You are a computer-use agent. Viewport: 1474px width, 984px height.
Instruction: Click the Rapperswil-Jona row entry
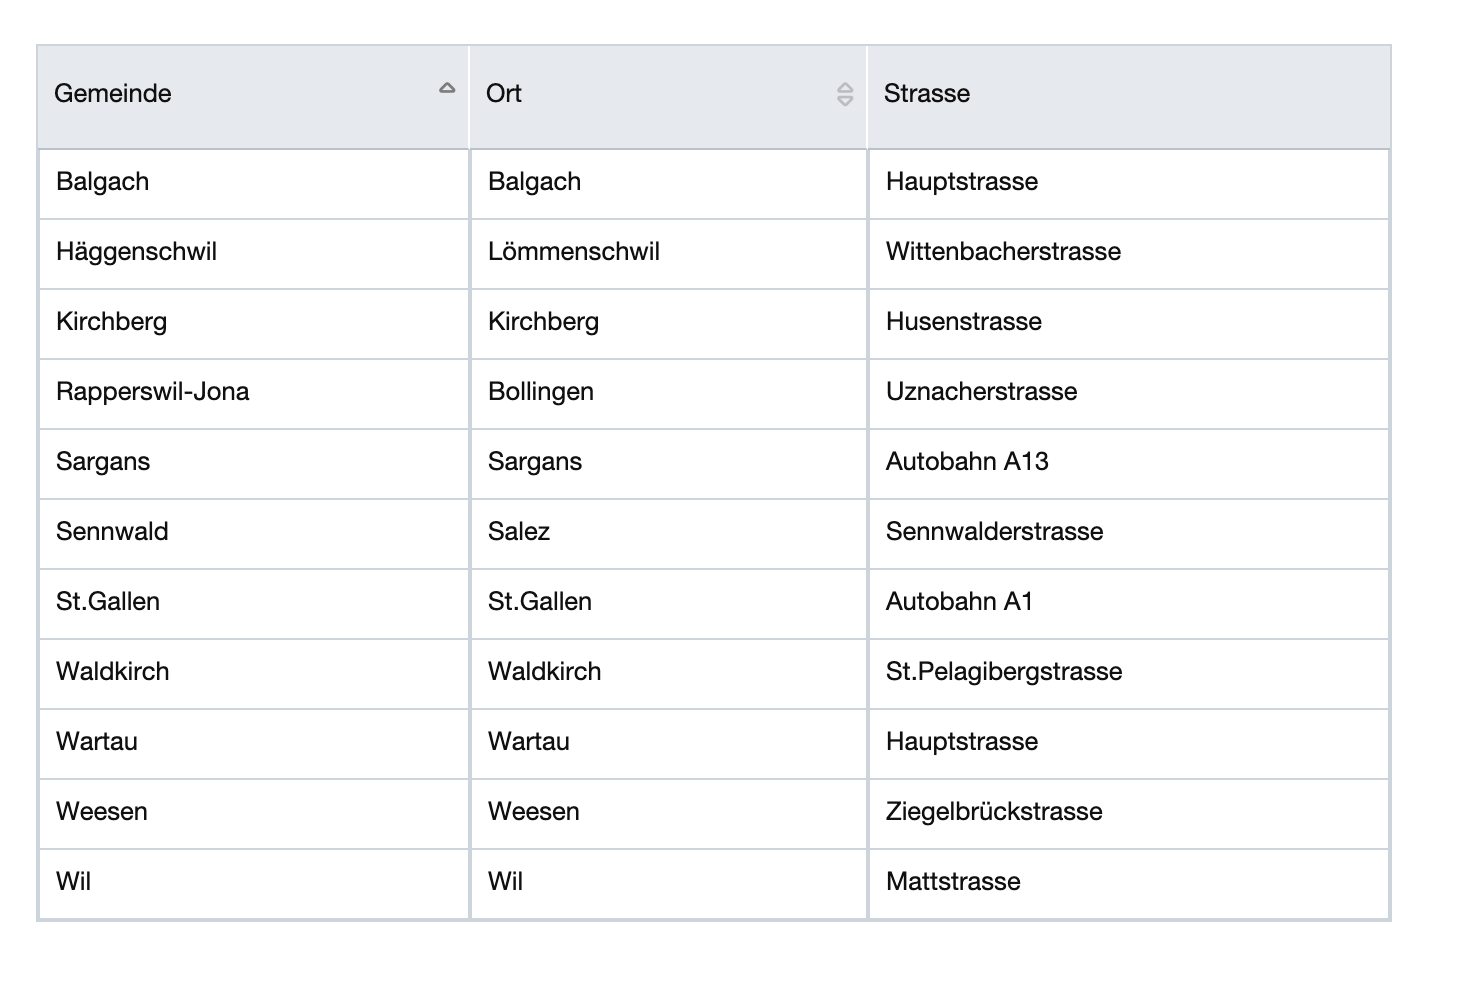pyautogui.click(x=153, y=392)
